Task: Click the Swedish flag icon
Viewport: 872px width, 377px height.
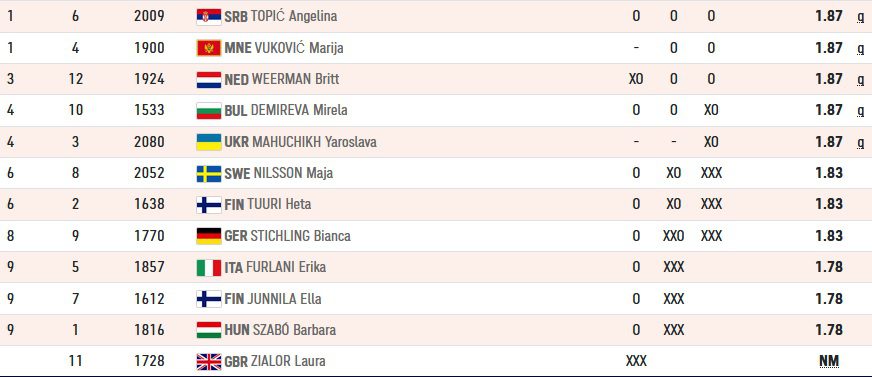Action: [209, 173]
